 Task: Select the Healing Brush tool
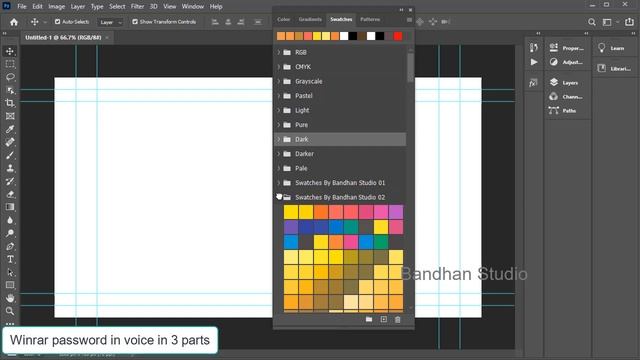pos(10,142)
